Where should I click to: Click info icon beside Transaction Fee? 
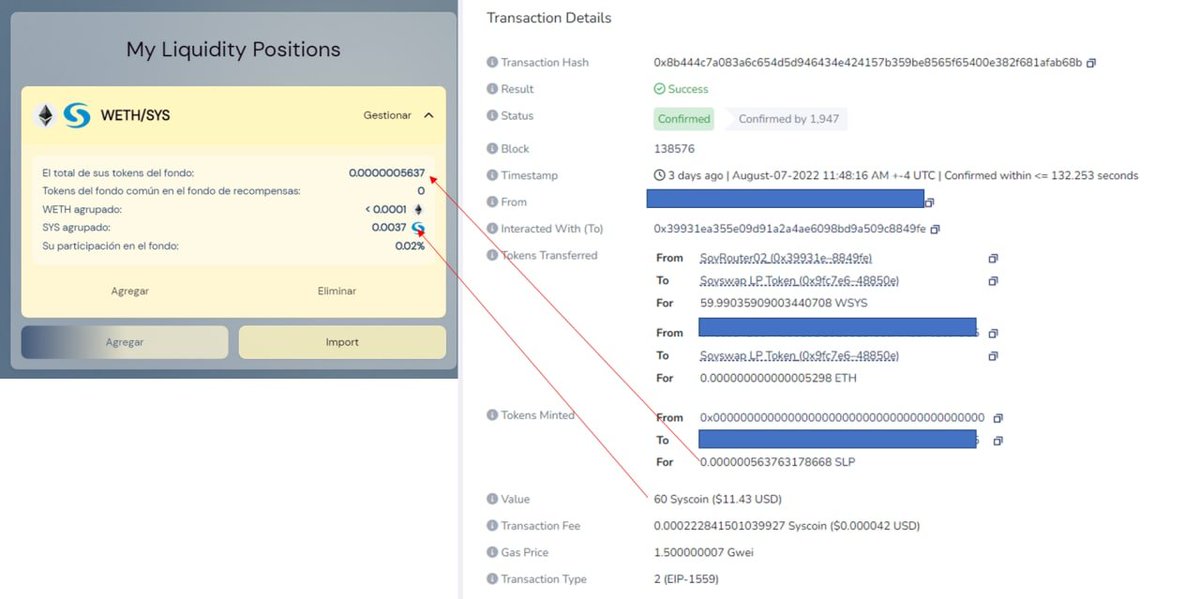492,526
